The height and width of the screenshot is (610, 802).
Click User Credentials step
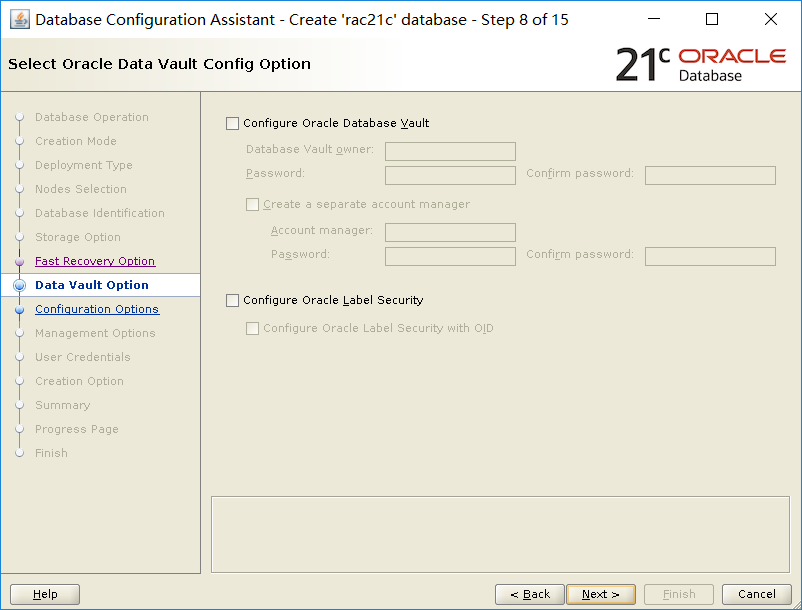(x=83, y=357)
